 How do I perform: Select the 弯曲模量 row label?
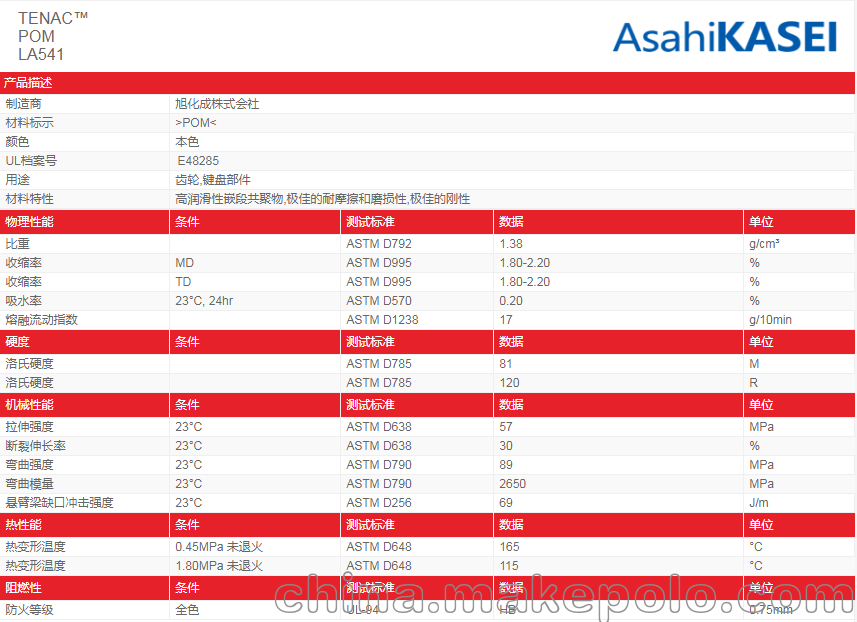(30, 484)
